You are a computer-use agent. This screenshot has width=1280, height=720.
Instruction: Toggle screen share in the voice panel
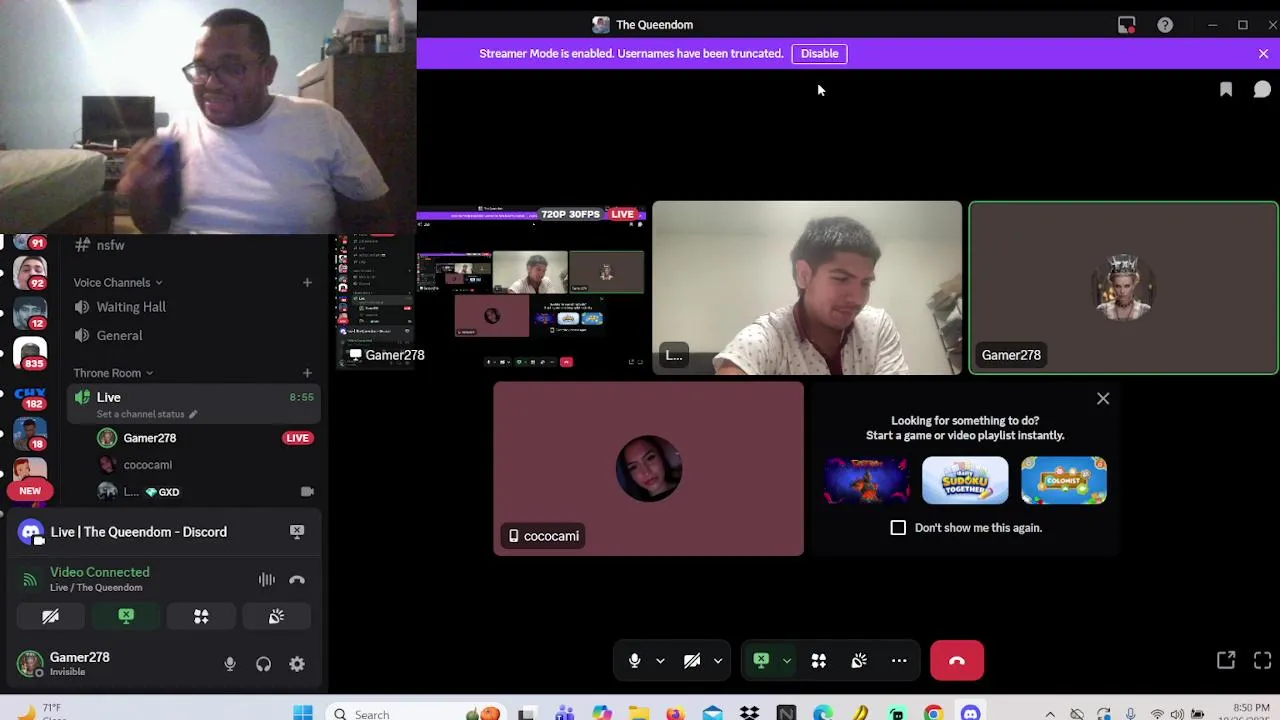(126, 617)
